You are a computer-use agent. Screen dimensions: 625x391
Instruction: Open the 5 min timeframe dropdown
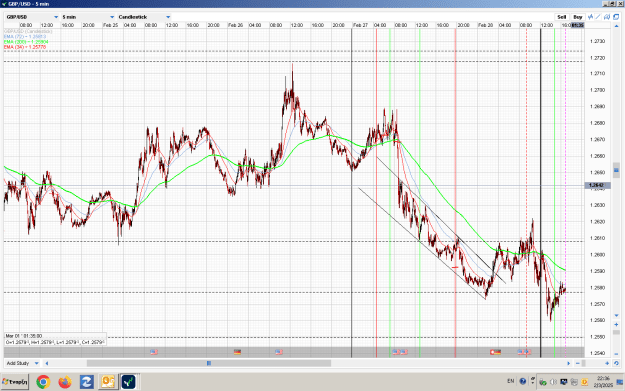(88, 17)
